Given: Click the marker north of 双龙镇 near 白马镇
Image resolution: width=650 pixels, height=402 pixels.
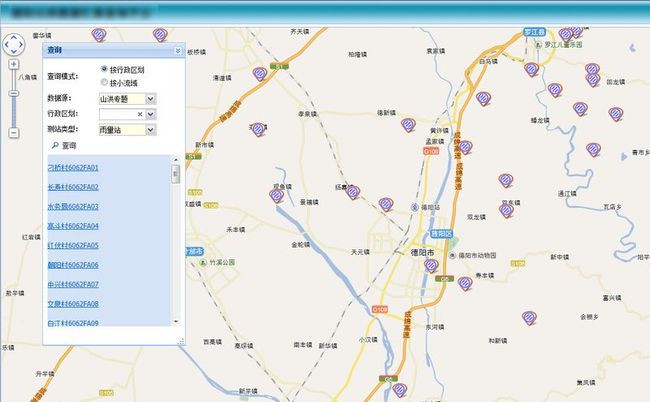Looking at the screenshot, I should 483,99.
